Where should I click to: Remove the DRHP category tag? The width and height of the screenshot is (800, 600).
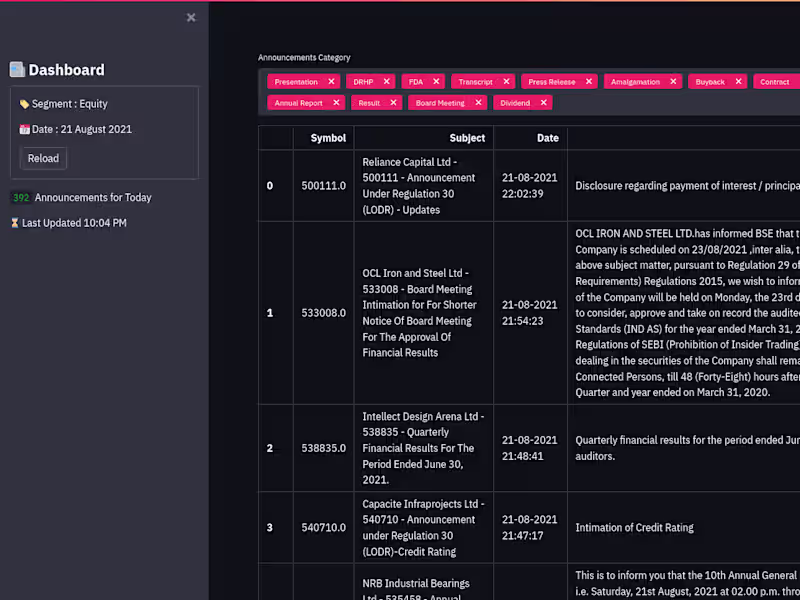coord(386,82)
